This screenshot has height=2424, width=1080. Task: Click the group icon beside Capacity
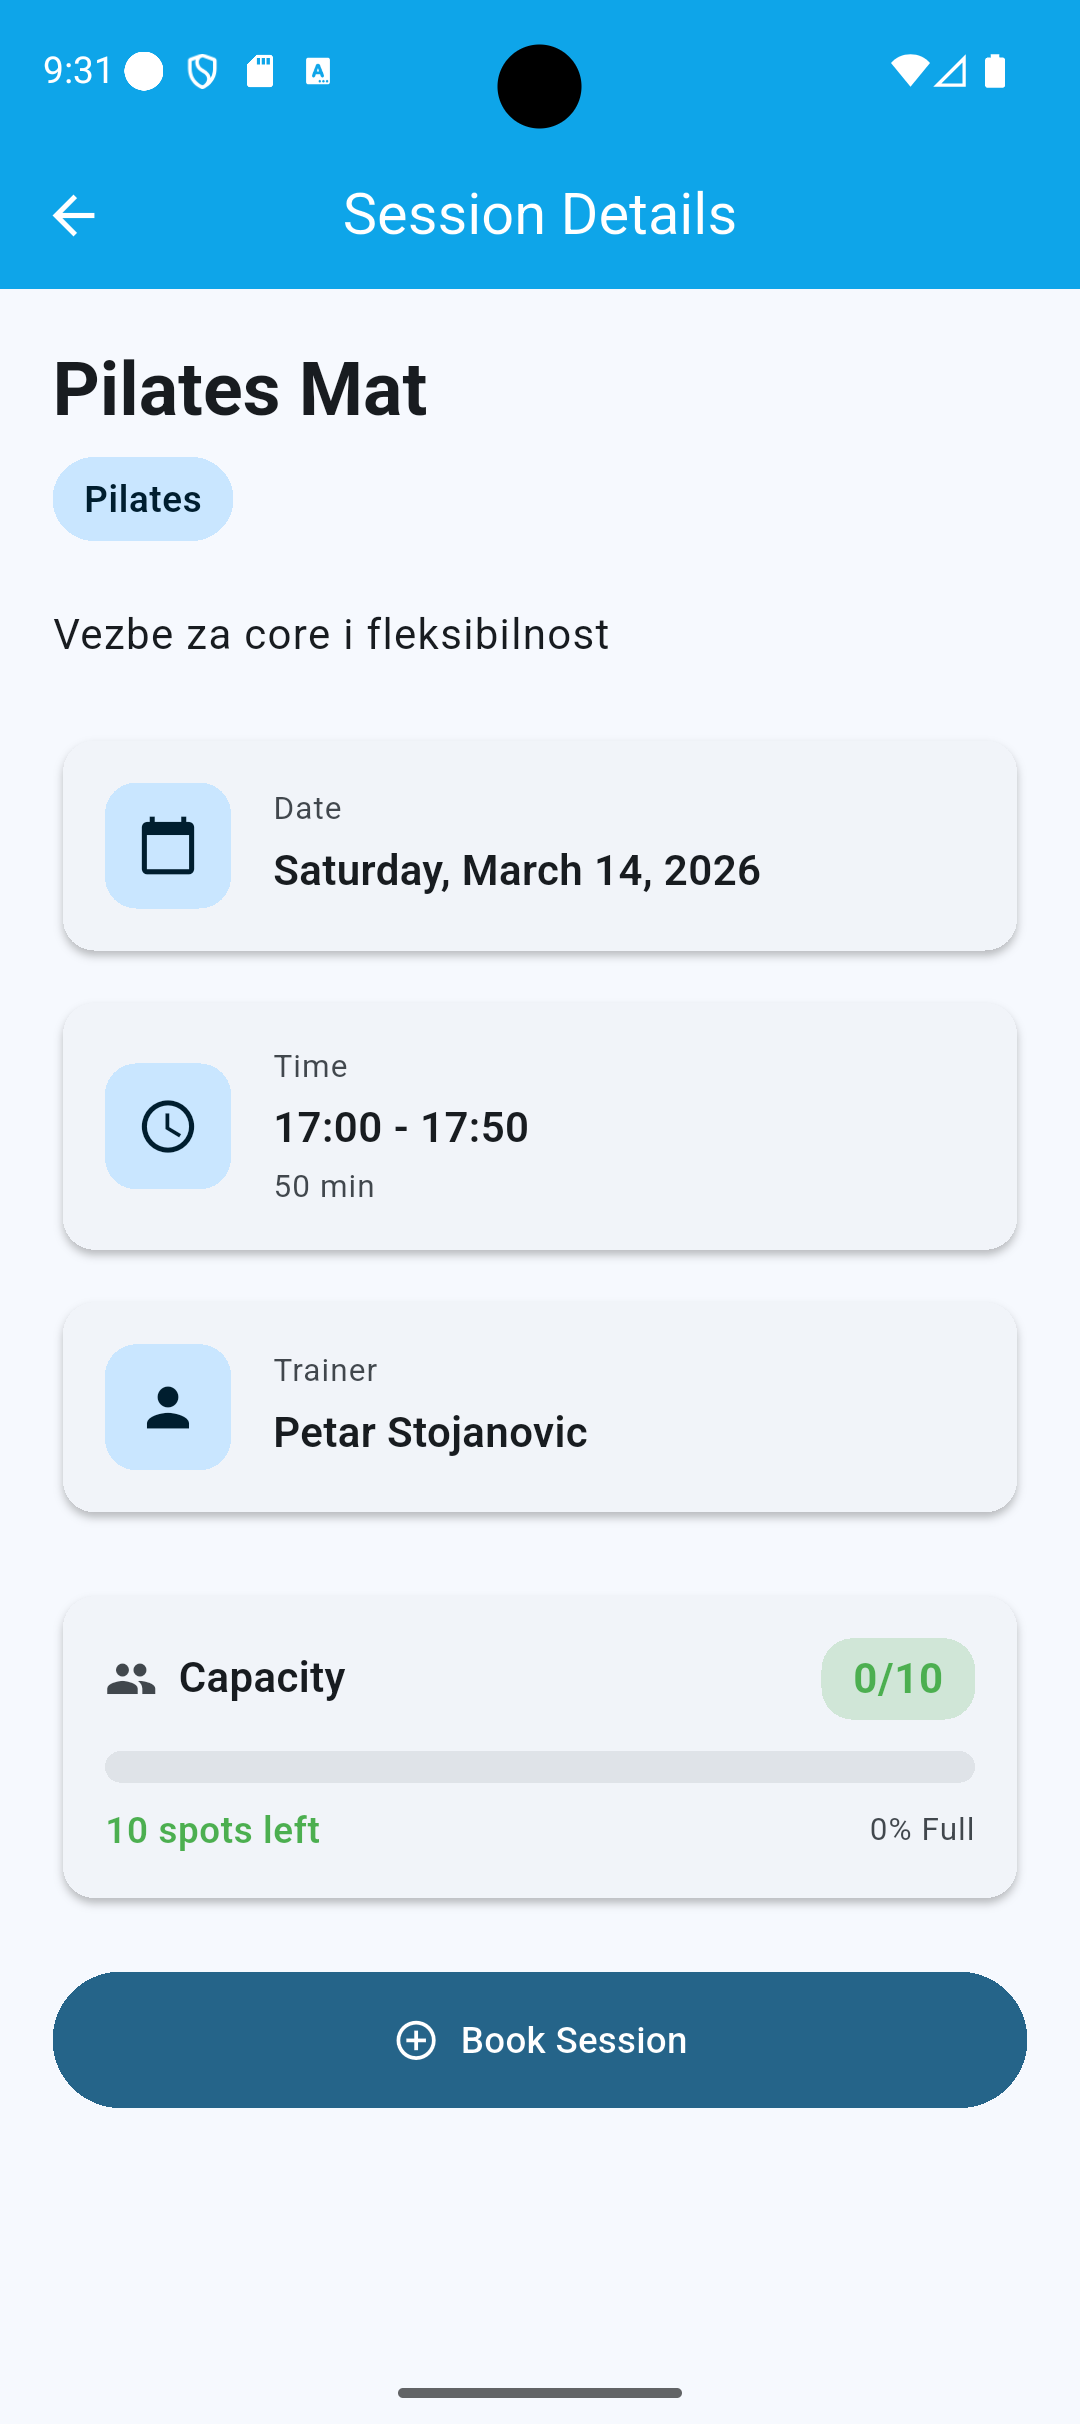(131, 1679)
